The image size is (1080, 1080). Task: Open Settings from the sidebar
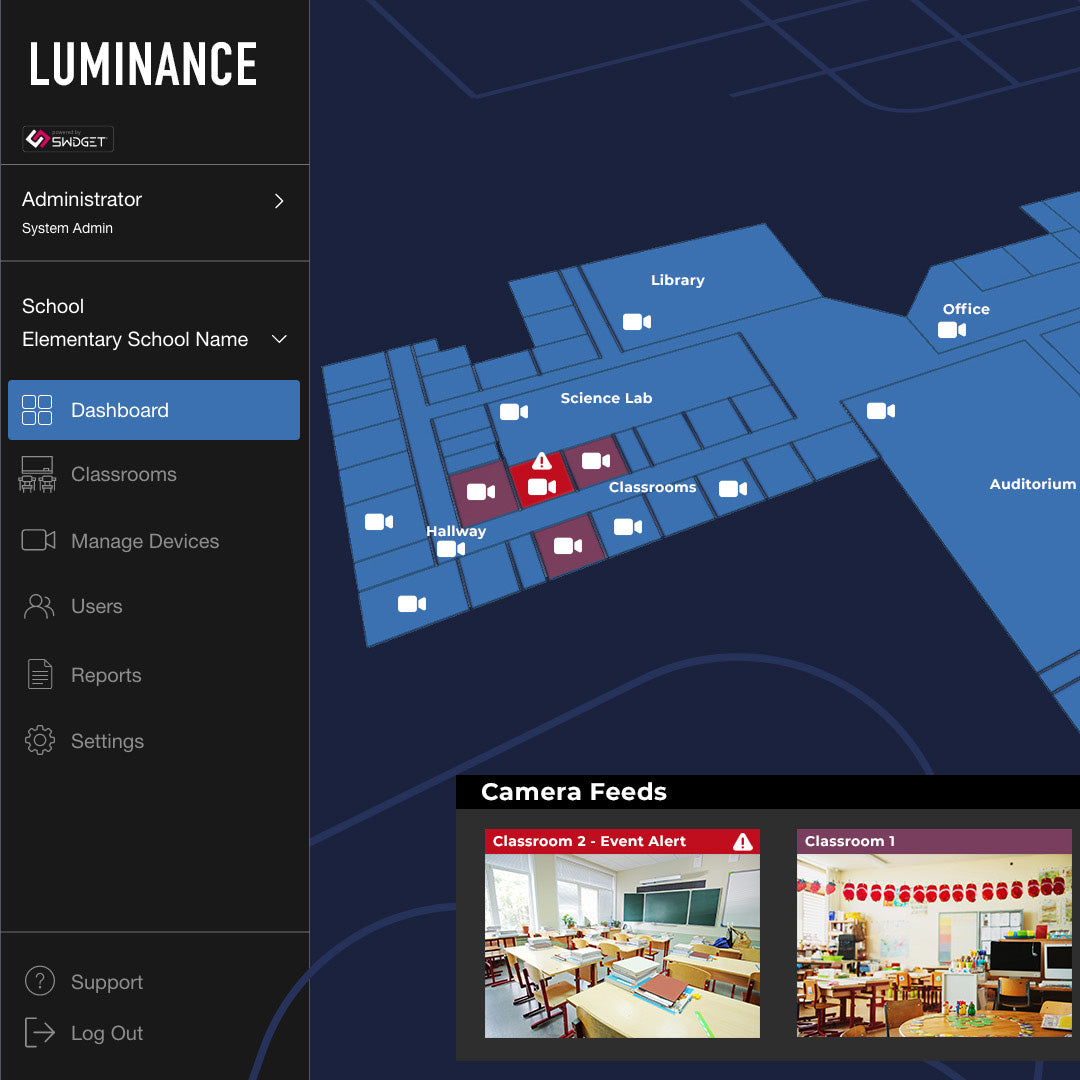(x=107, y=741)
